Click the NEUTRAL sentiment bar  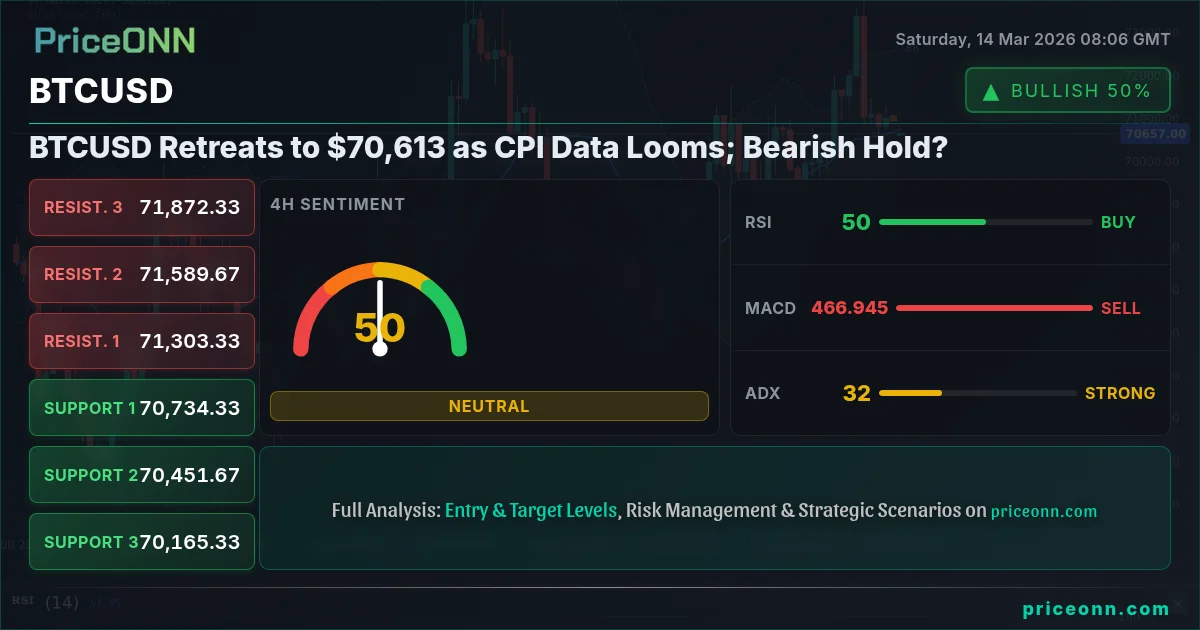pos(489,406)
